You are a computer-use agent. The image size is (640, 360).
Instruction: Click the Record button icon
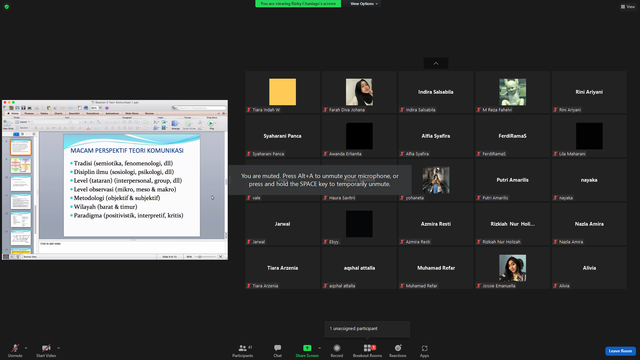pyautogui.click(x=337, y=348)
